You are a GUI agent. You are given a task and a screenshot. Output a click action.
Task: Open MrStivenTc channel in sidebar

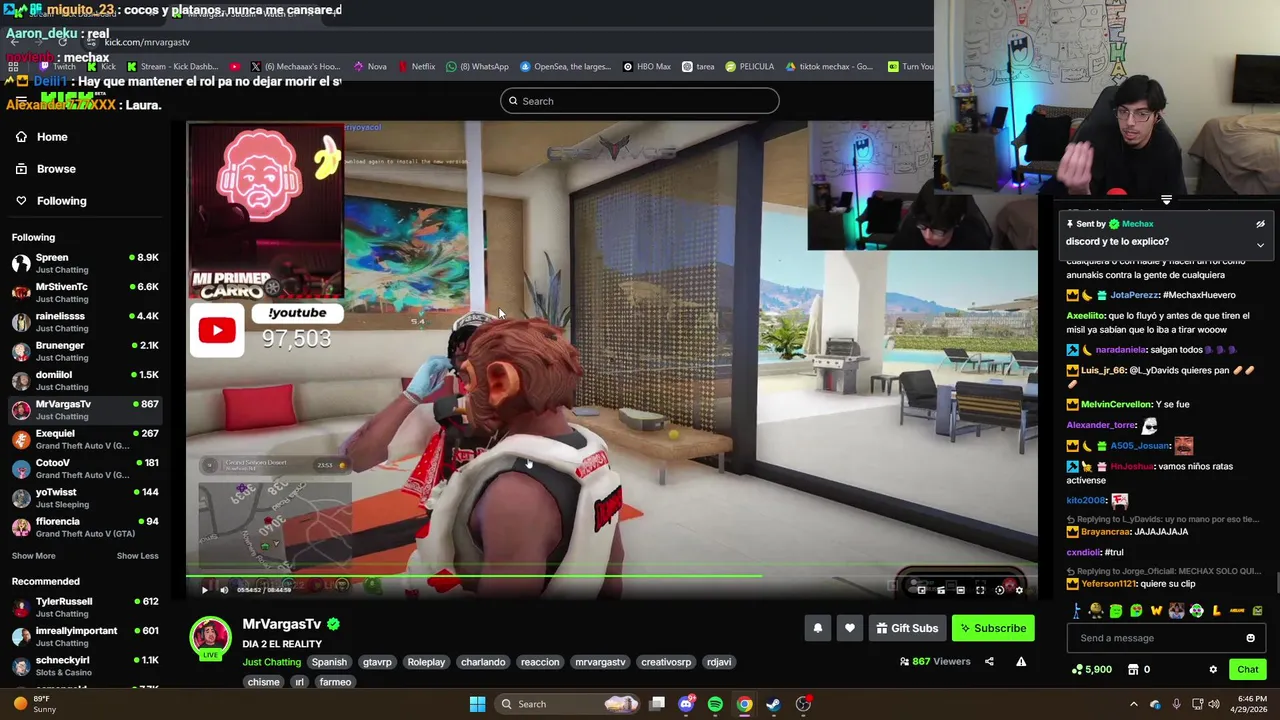click(85, 292)
